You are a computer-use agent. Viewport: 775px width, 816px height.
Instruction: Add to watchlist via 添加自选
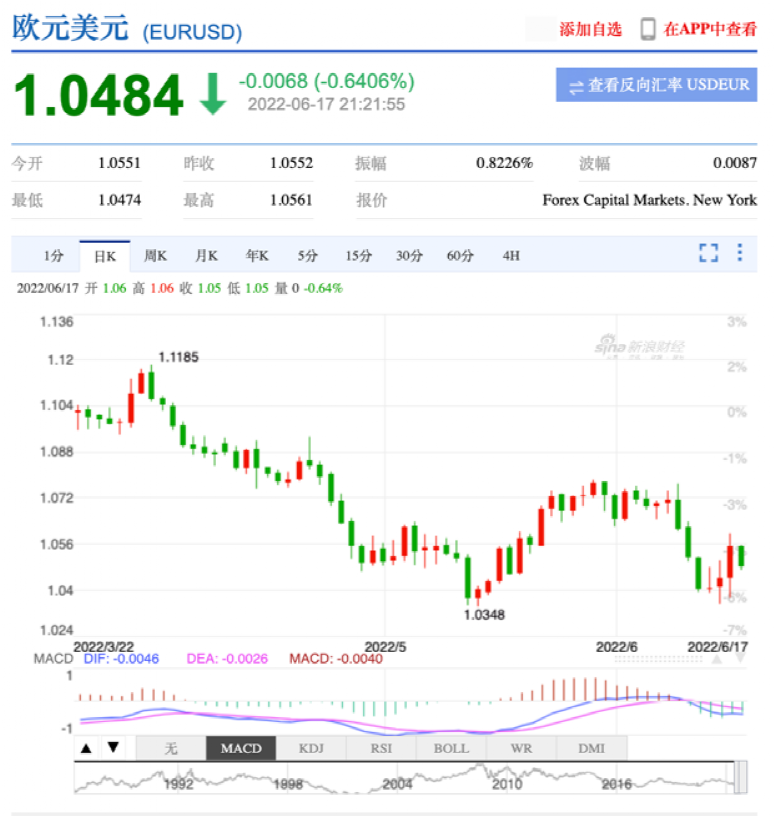point(590,29)
